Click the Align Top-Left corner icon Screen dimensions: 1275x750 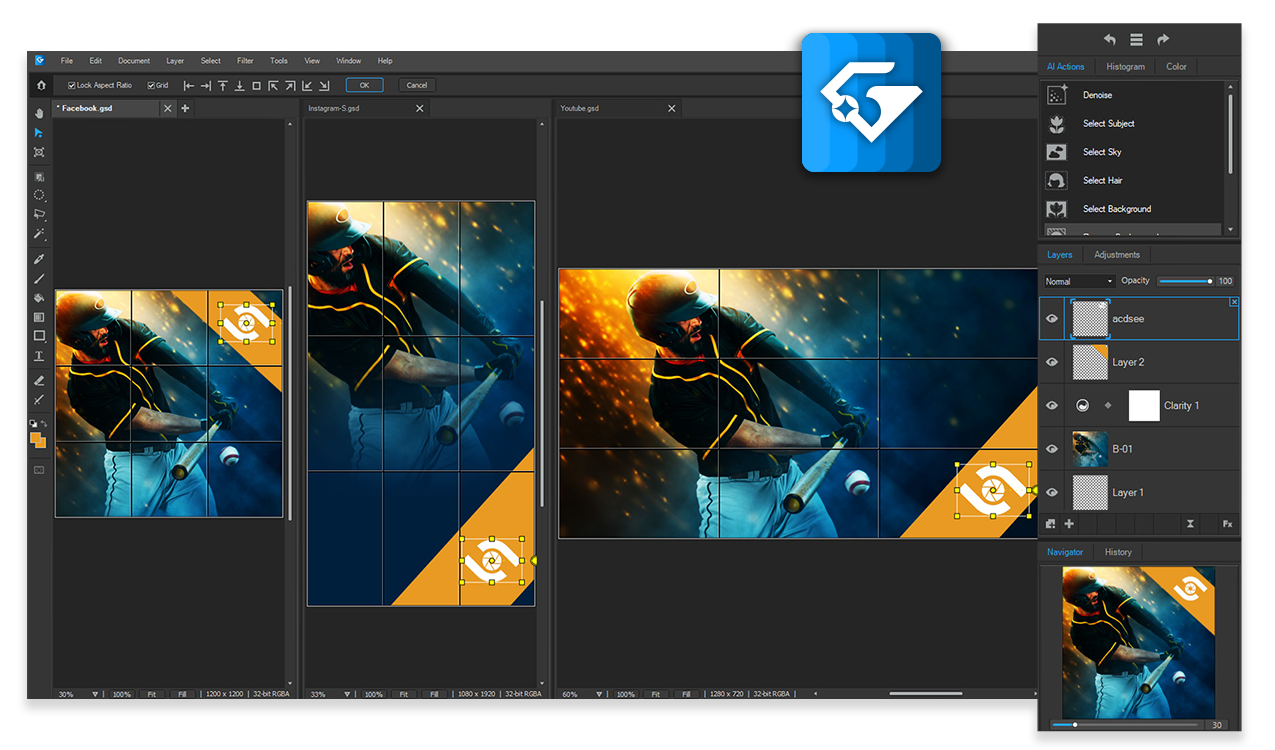(273, 86)
